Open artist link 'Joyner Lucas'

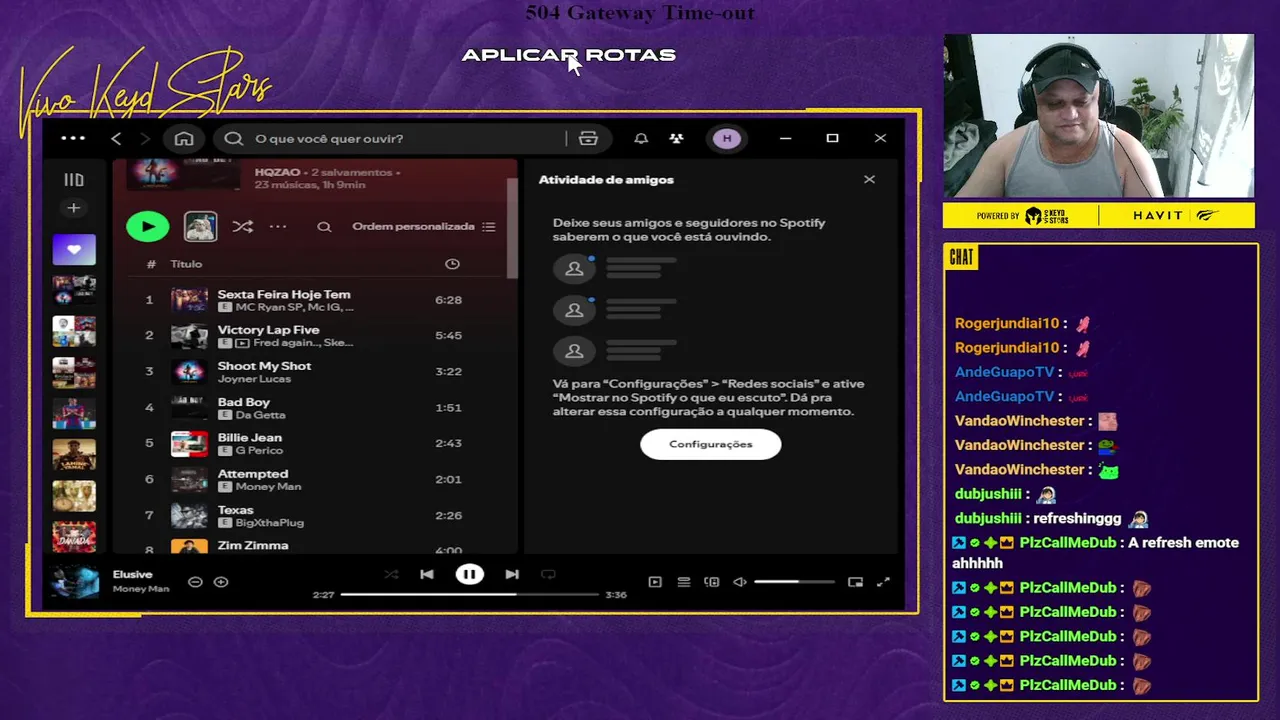click(x=254, y=379)
